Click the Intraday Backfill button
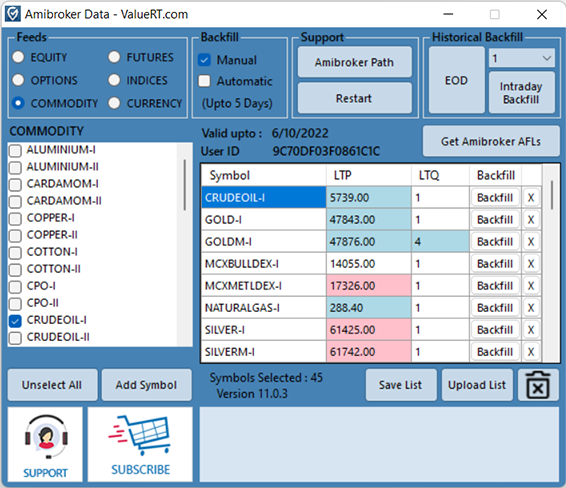 click(x=522, y=93)
